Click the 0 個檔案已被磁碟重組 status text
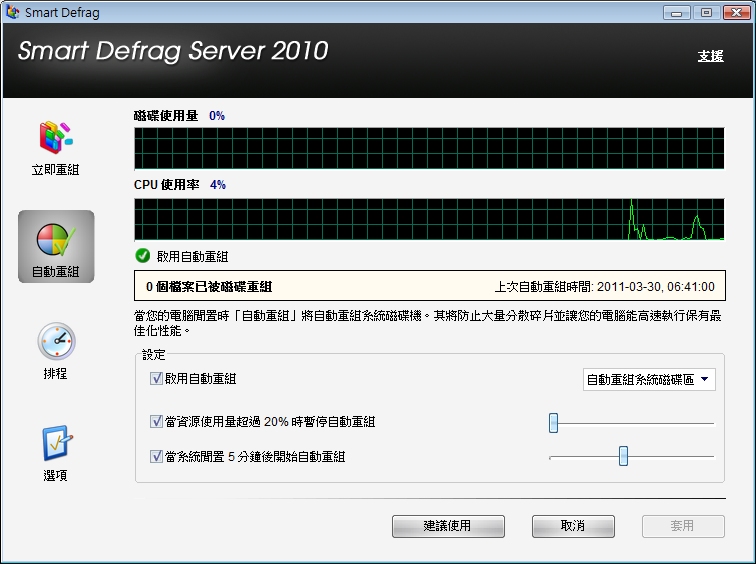This screenshot has height=564, width=756. 209,287
